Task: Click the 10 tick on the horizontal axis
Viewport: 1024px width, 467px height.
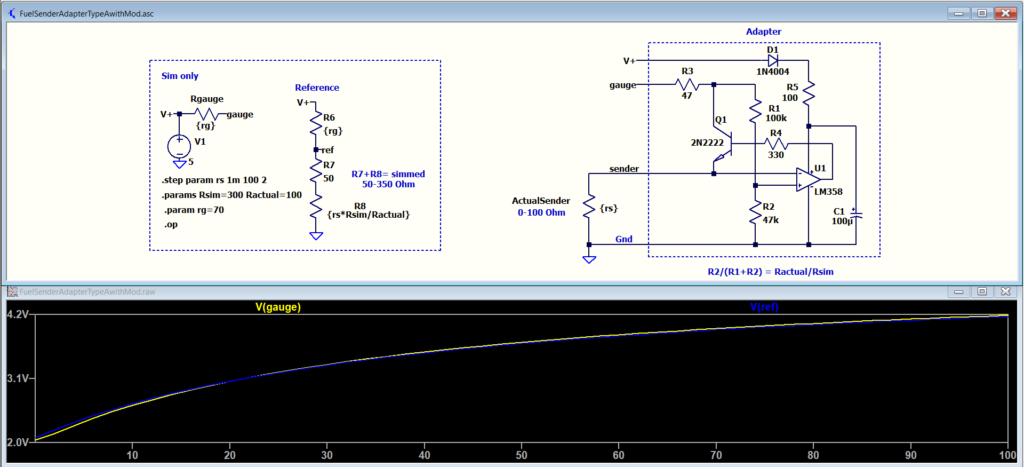Action: point(133,455)
